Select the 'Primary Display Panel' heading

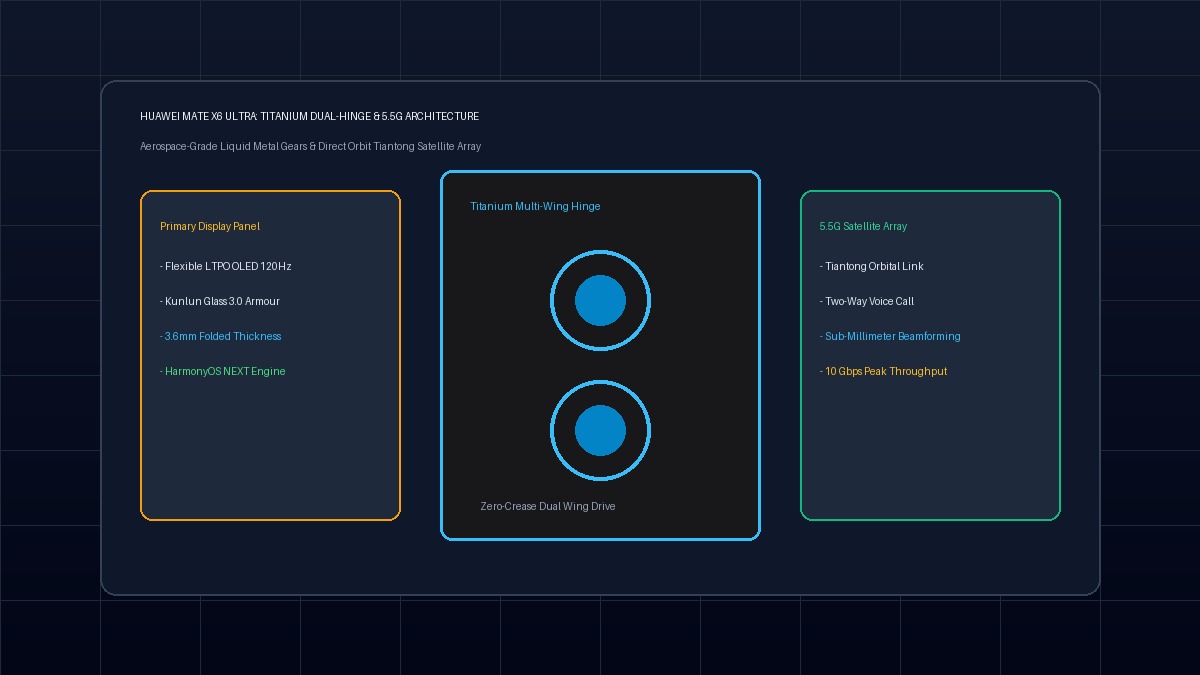click(x=210, y=227)
